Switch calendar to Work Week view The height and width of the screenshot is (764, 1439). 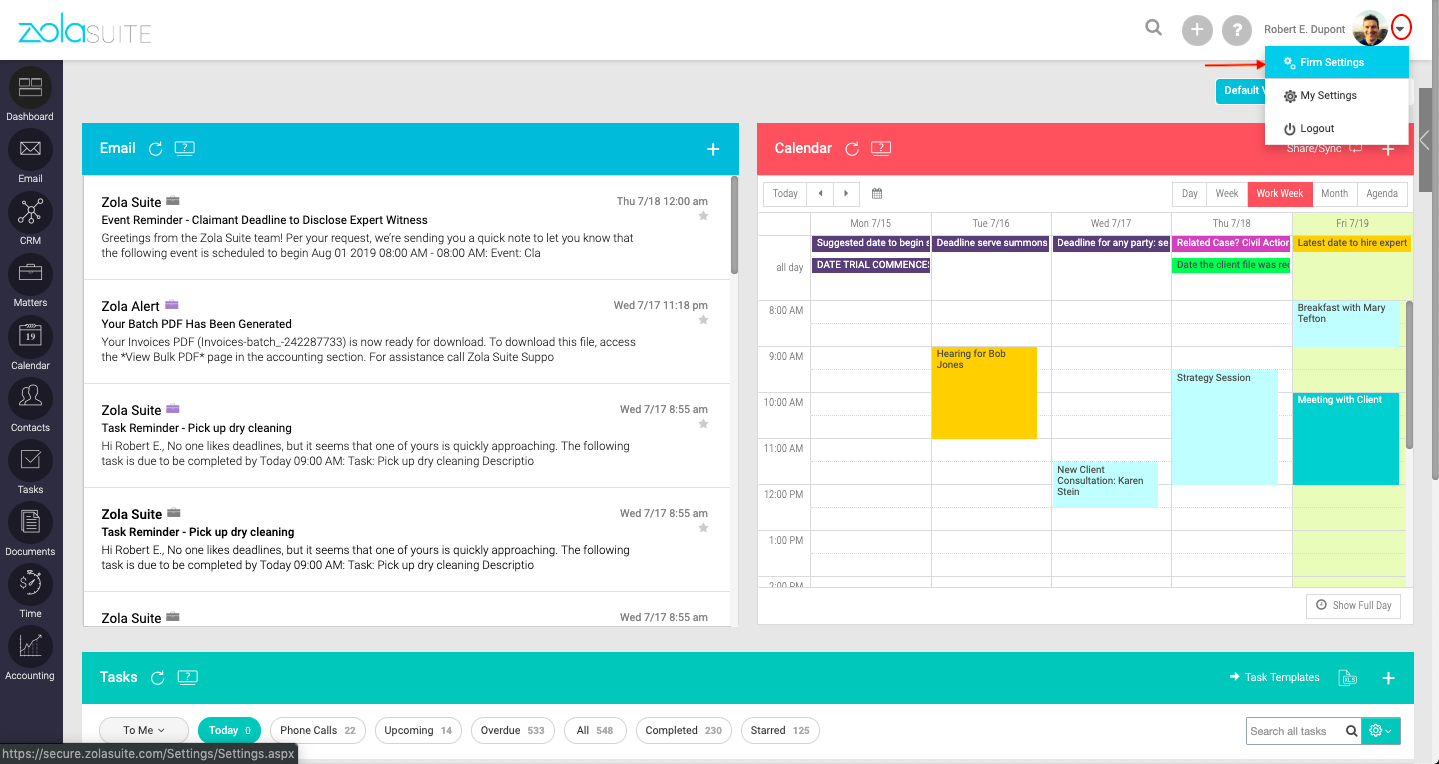(1280, 193)
